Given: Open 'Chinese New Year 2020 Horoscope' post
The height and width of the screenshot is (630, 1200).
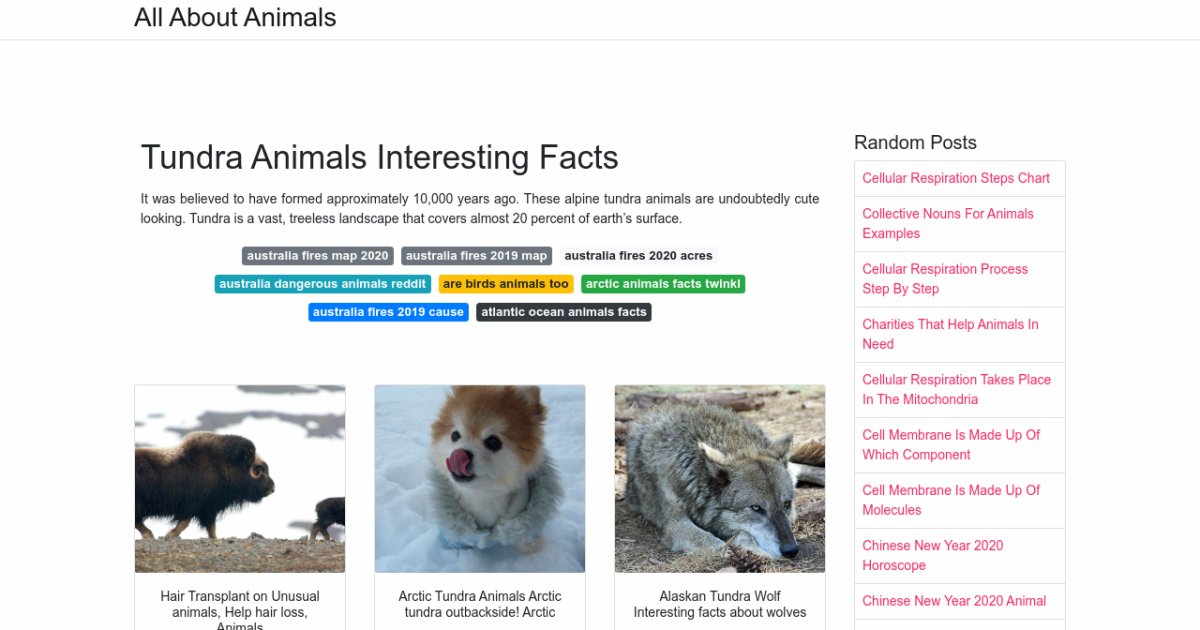Looking at the screenshot, I should point(932,555).
